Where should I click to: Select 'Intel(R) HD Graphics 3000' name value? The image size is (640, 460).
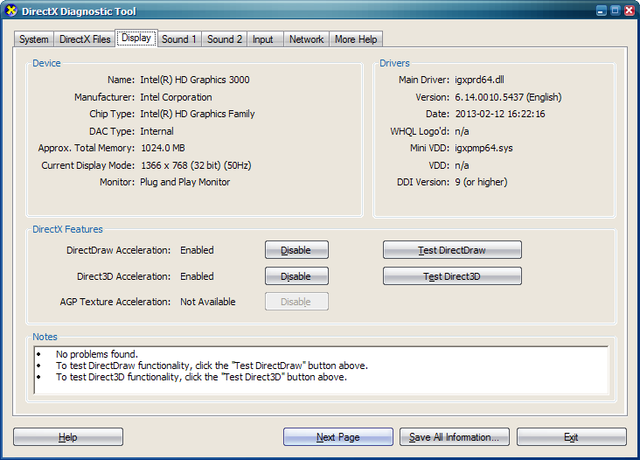[x=195, y=80]
